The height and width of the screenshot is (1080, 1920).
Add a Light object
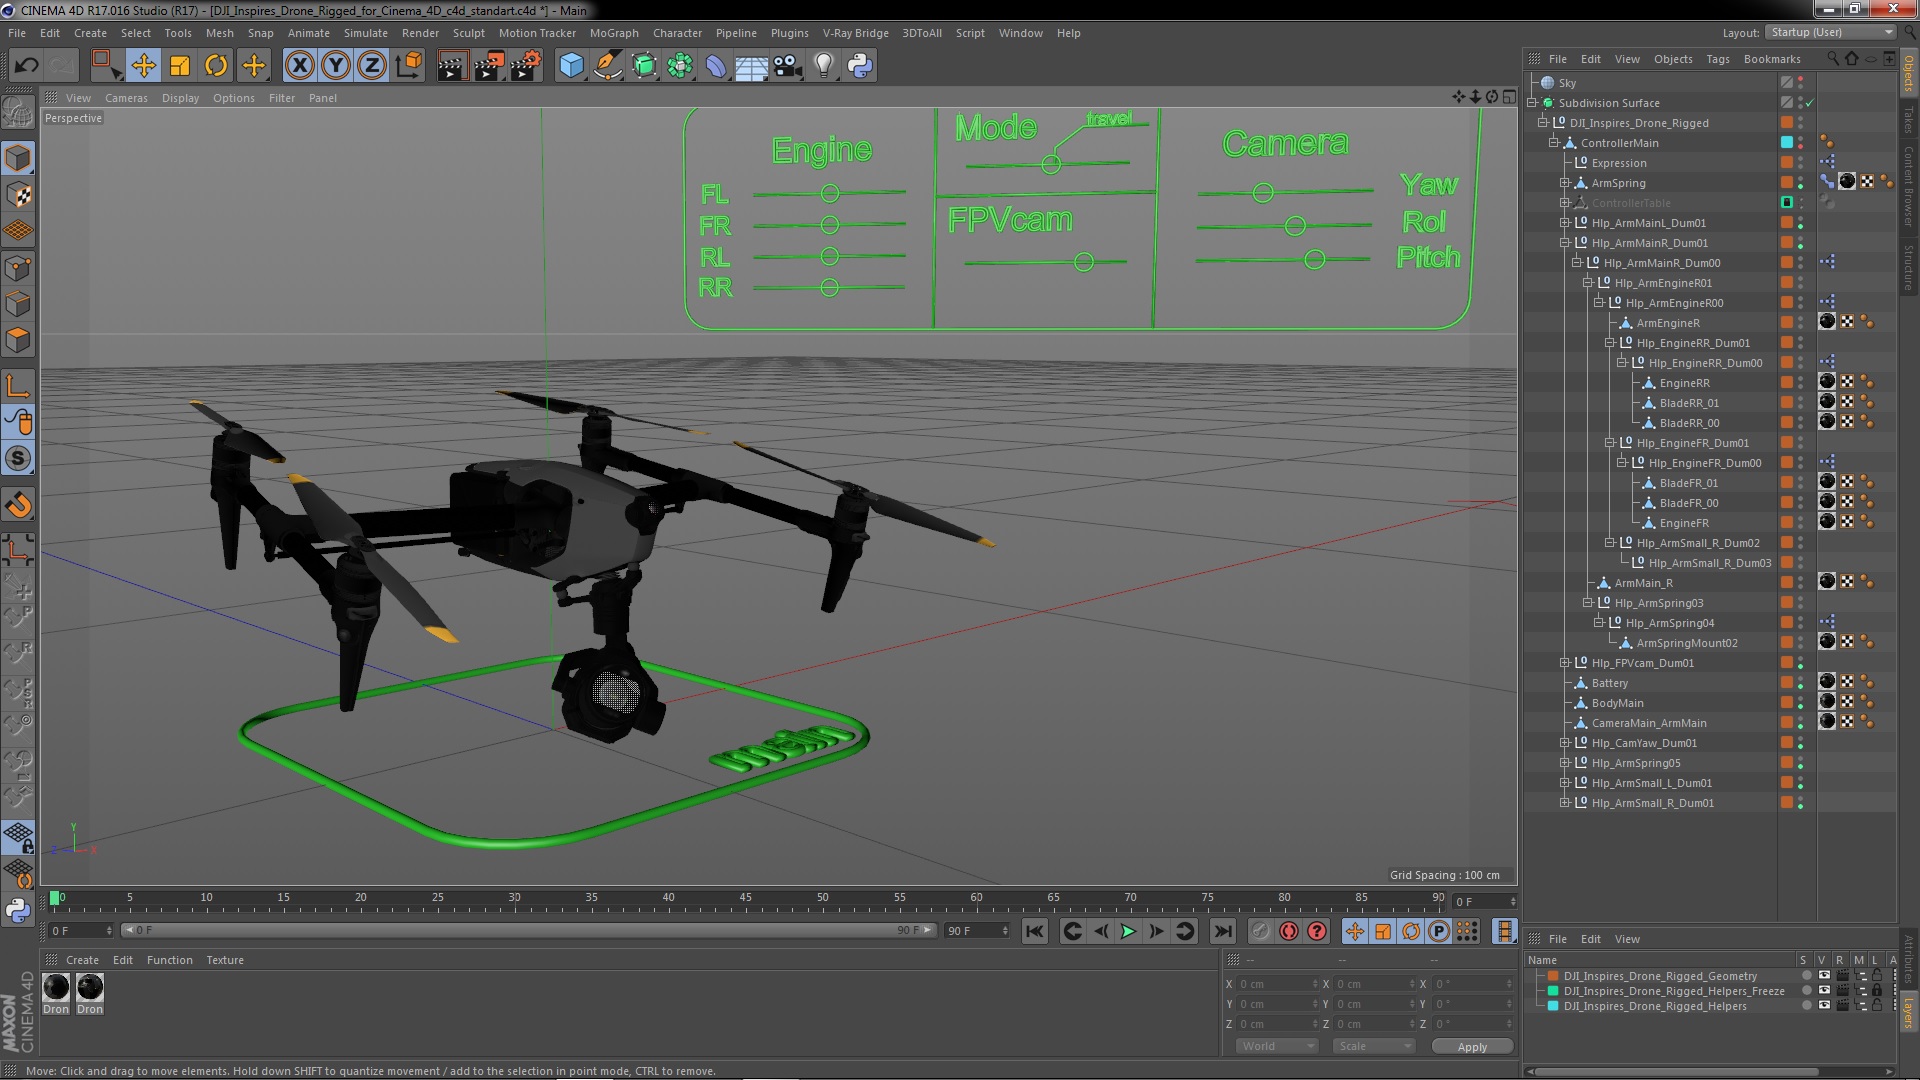click(x=823, y=66)
